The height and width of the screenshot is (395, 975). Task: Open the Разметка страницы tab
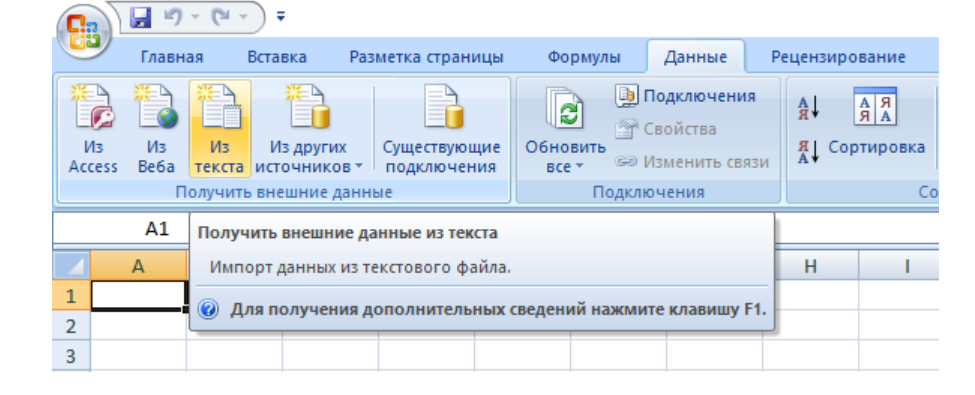pyautogui.click(x=426, y=57)
